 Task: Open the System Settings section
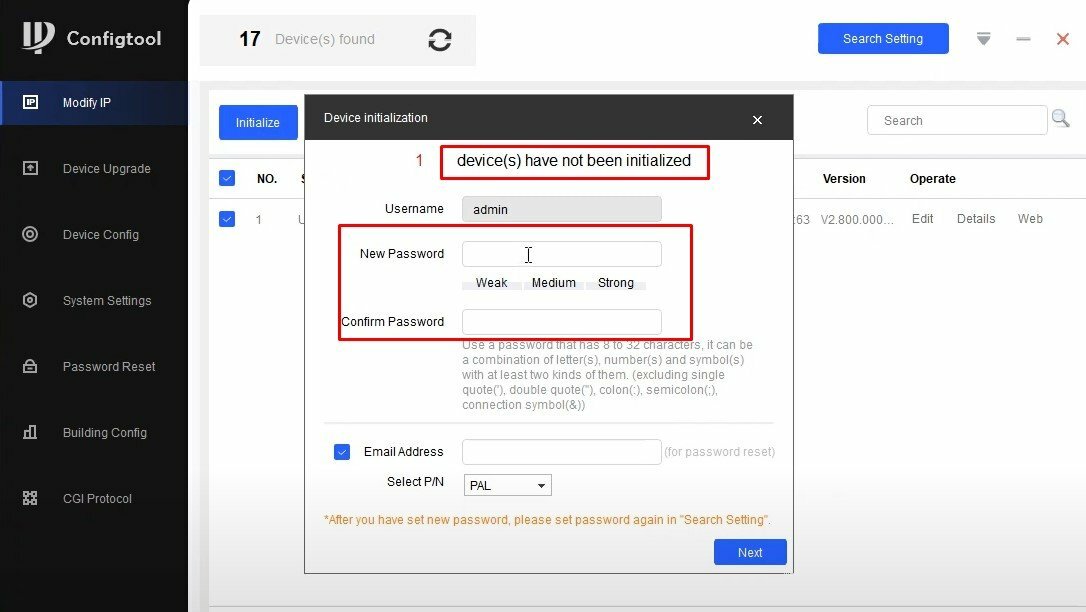pos(94,300)
